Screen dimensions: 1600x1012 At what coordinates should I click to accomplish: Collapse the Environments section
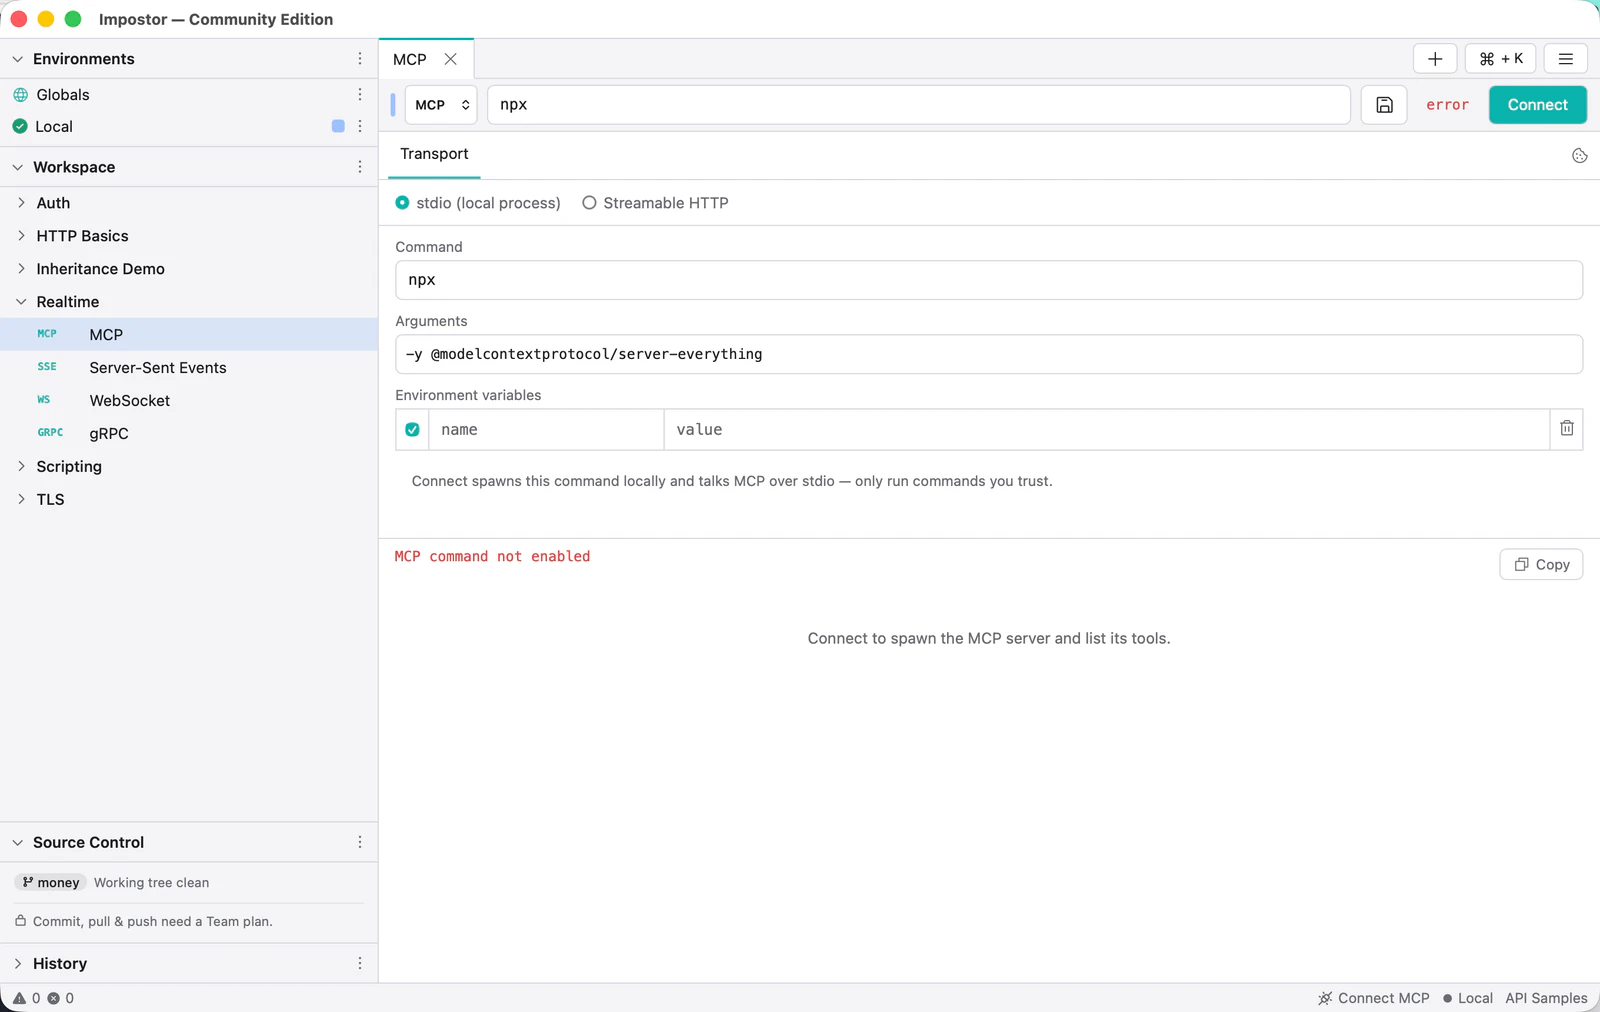point(17,59)
